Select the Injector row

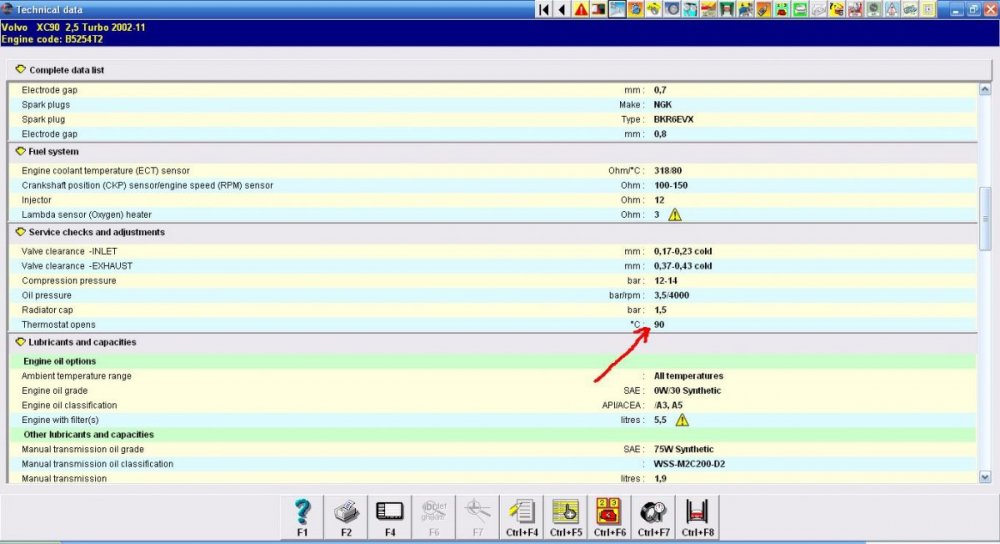tap(492, 200)
